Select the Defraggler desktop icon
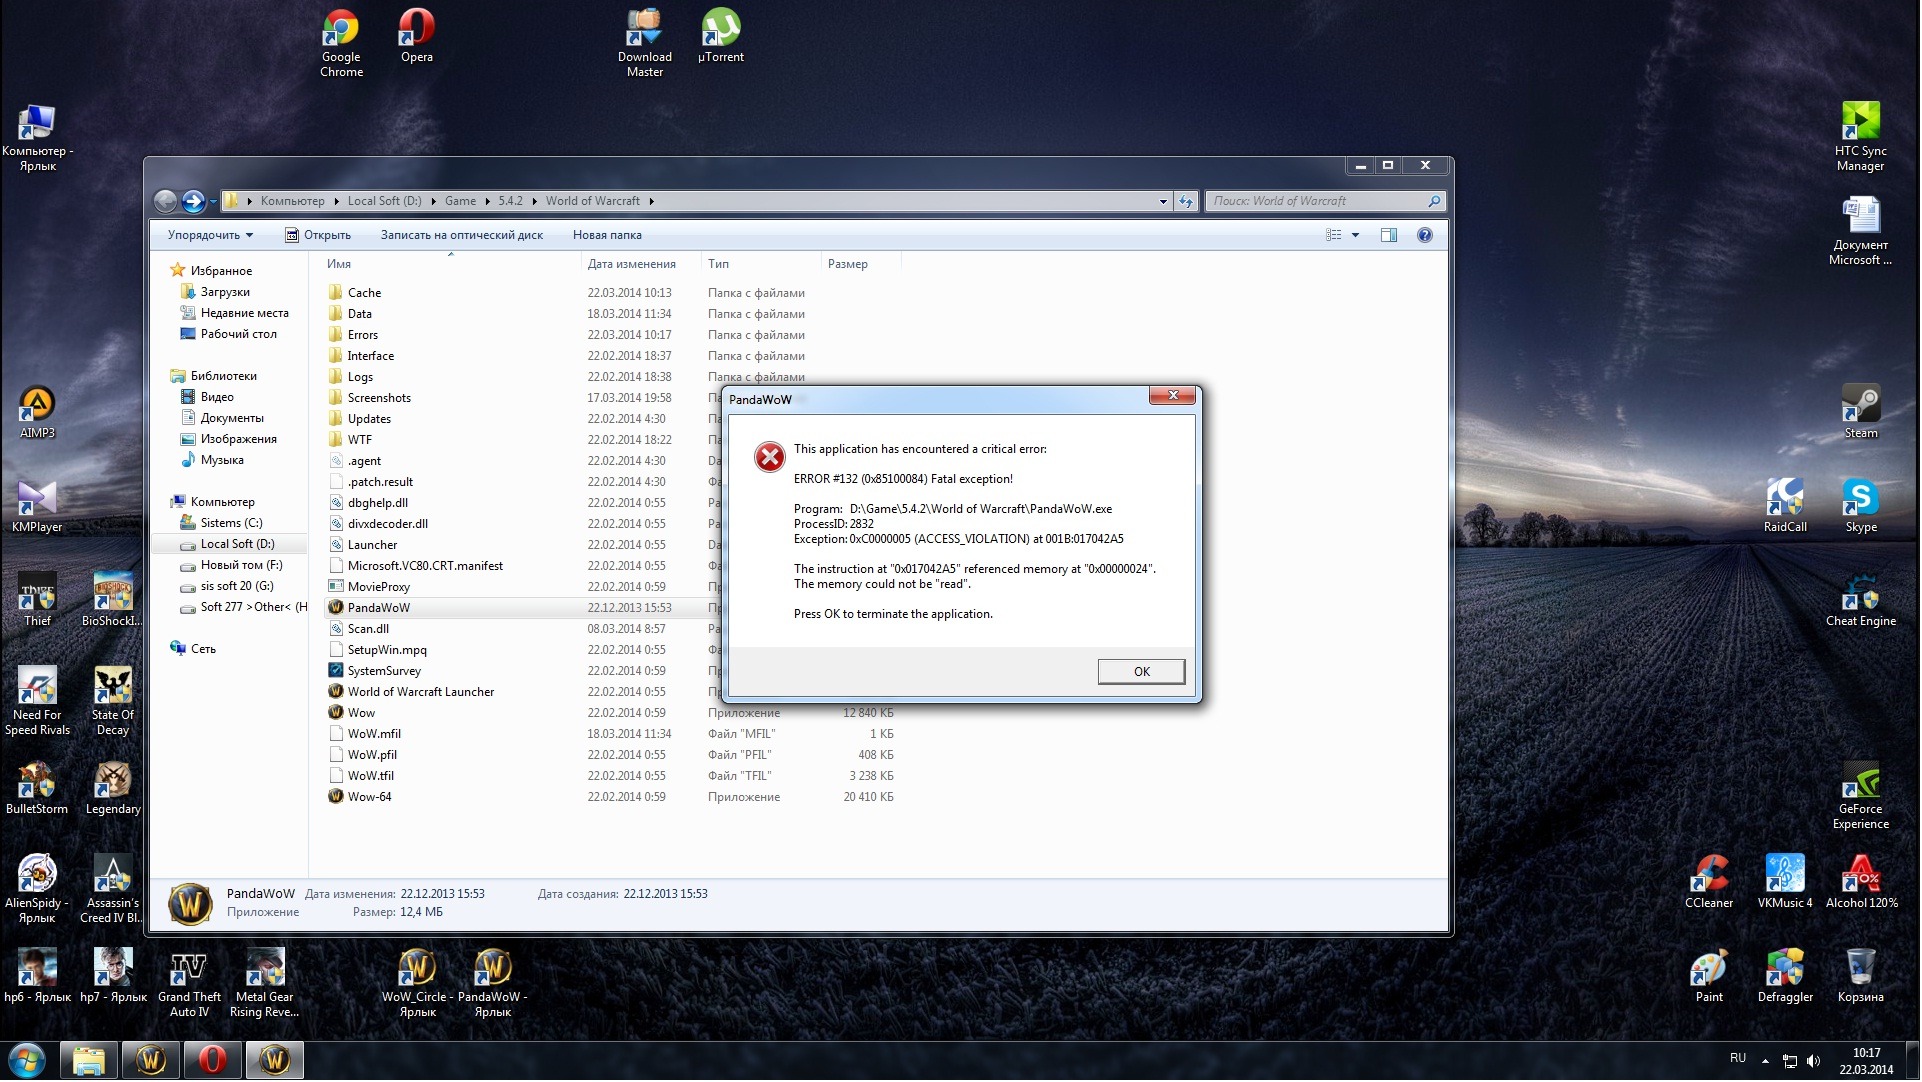This screenshot has width=1922, height=1082. [1785, 976]
